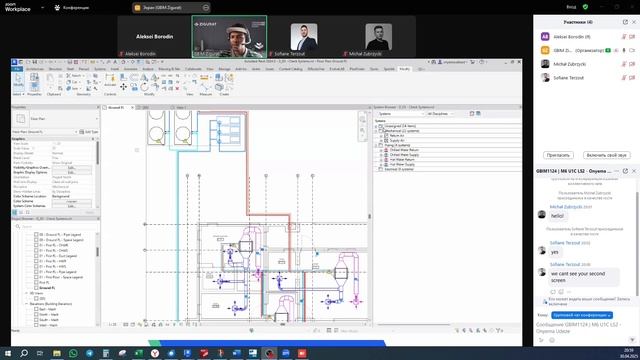Collapse the 3D Views group in Project Browser
Screen dimensions: 640x360
tap(27, 293)
